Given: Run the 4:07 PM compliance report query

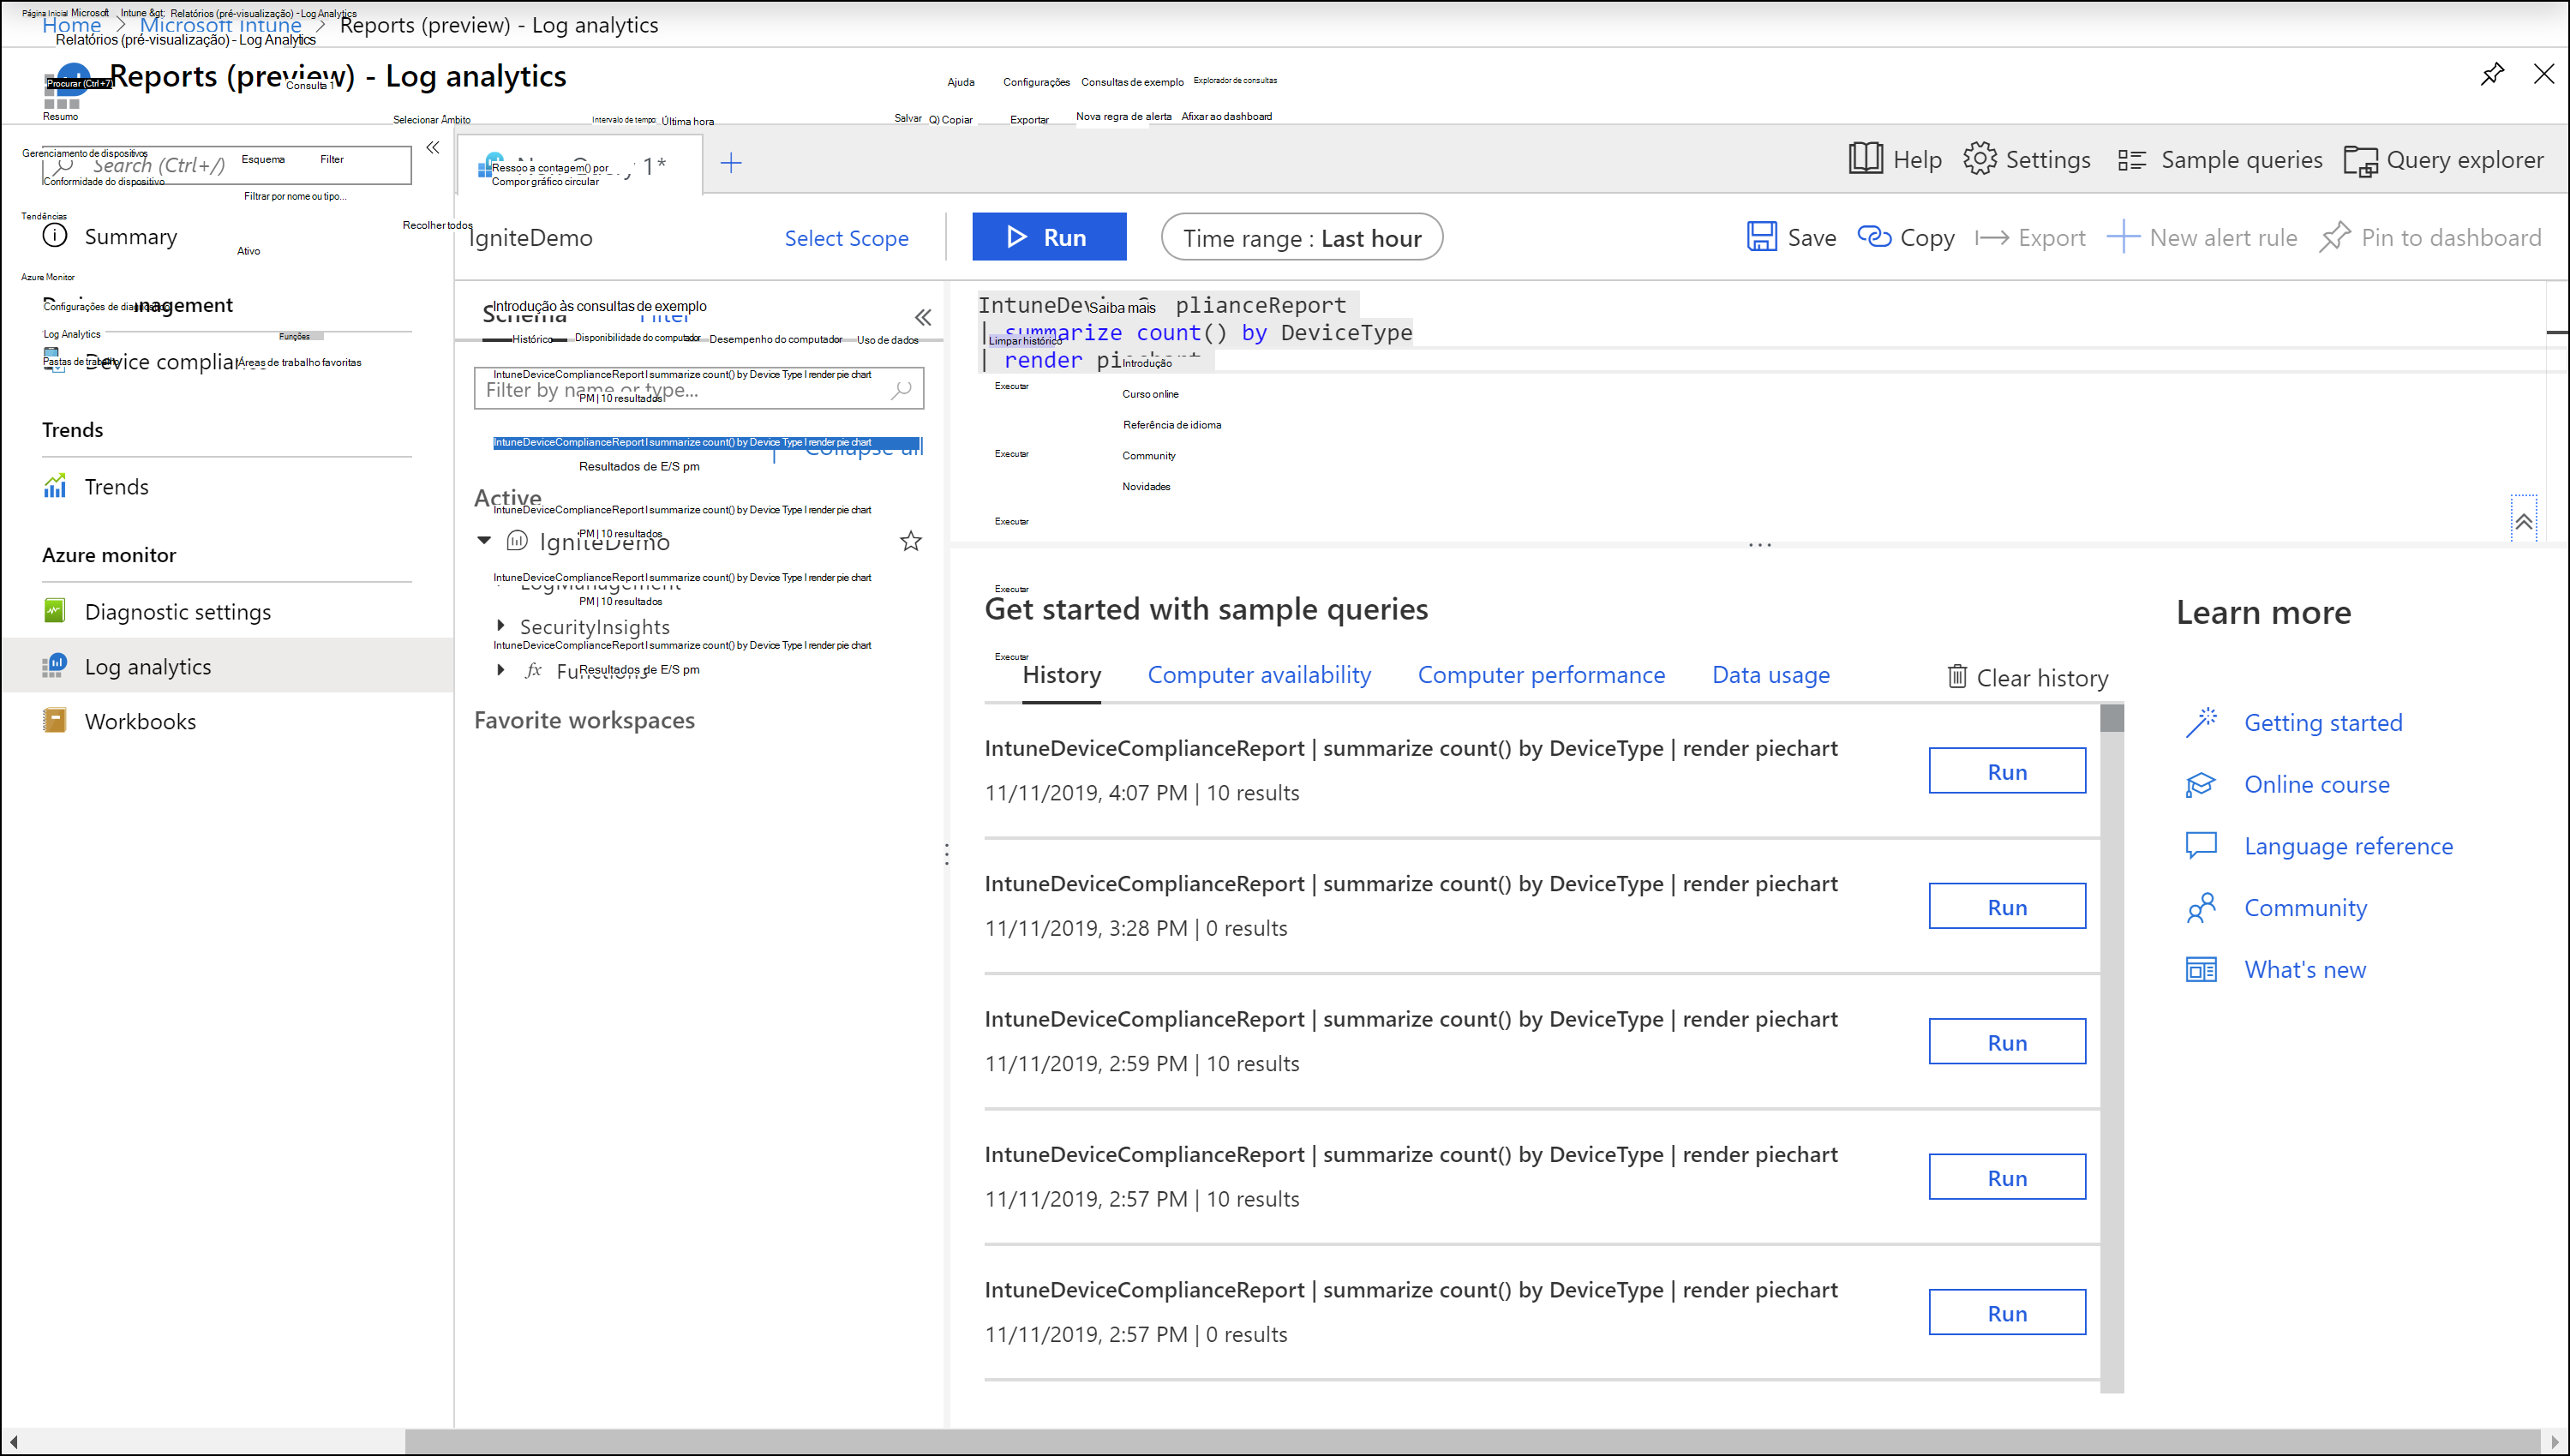Looking at the screenshot, I should (x=2005, y=770).
